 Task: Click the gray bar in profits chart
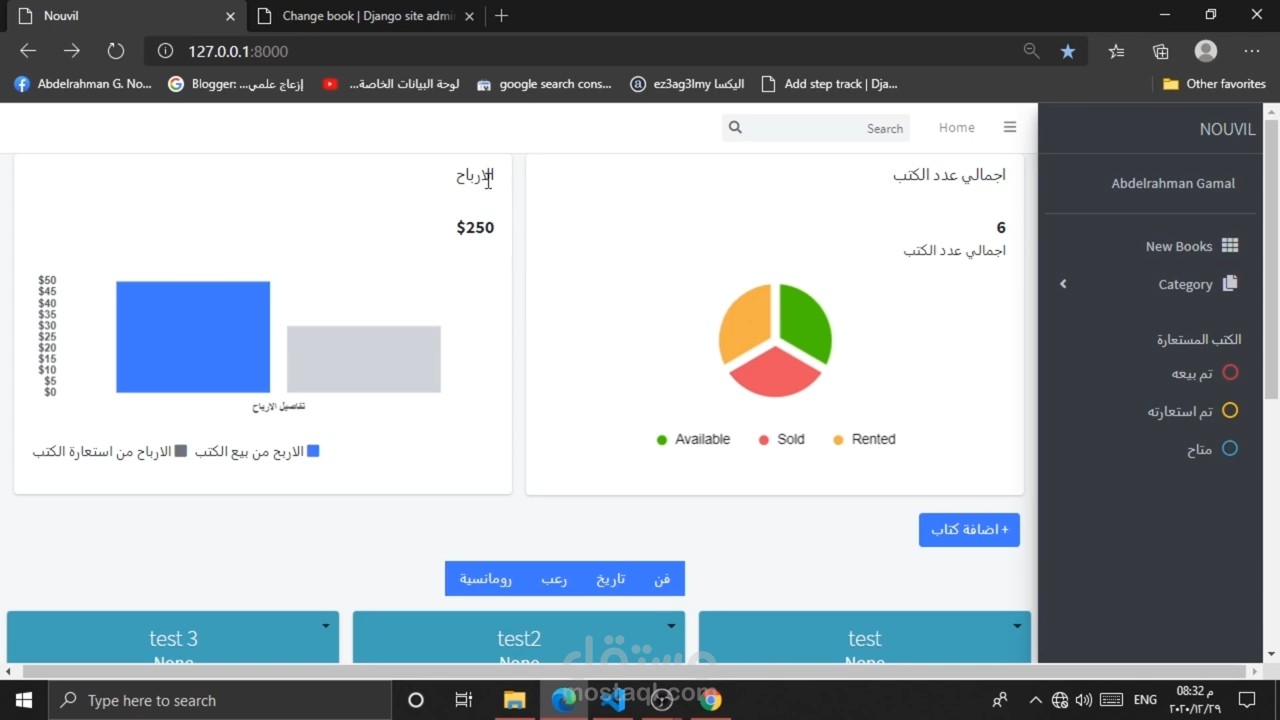click(x=364, y=359)
